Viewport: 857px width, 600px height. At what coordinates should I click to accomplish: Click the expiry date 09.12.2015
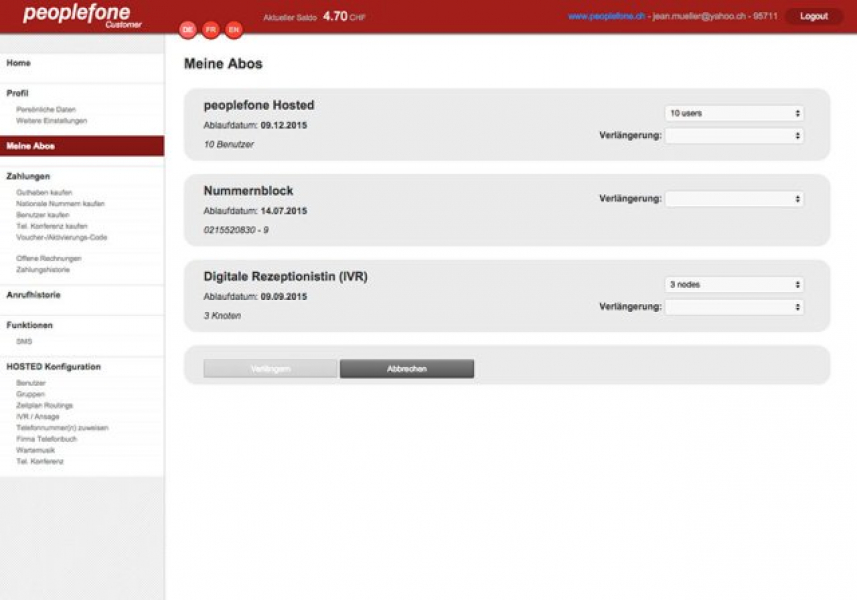[x=284, y=125]
